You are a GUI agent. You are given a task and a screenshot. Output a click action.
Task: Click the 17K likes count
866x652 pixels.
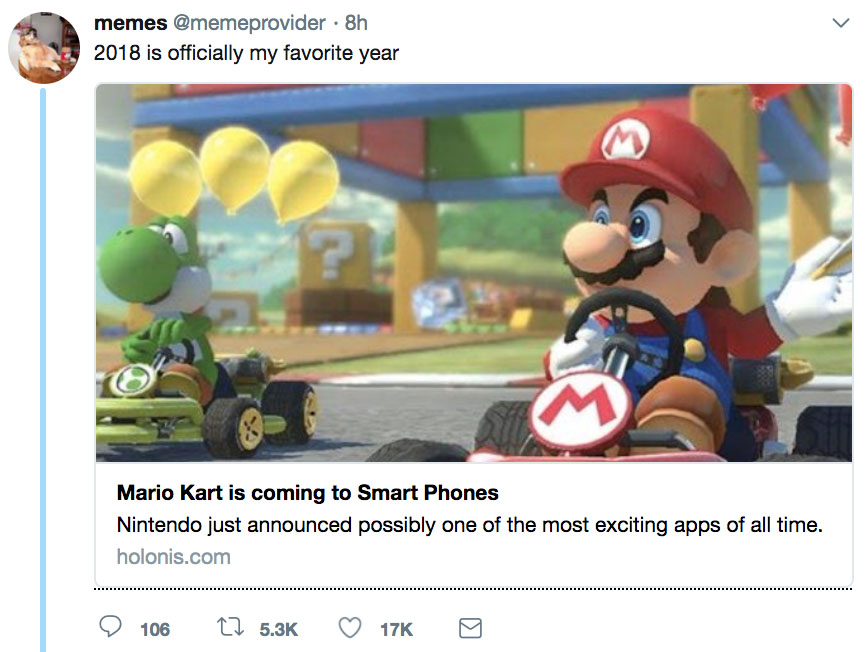tap(396, 629)
